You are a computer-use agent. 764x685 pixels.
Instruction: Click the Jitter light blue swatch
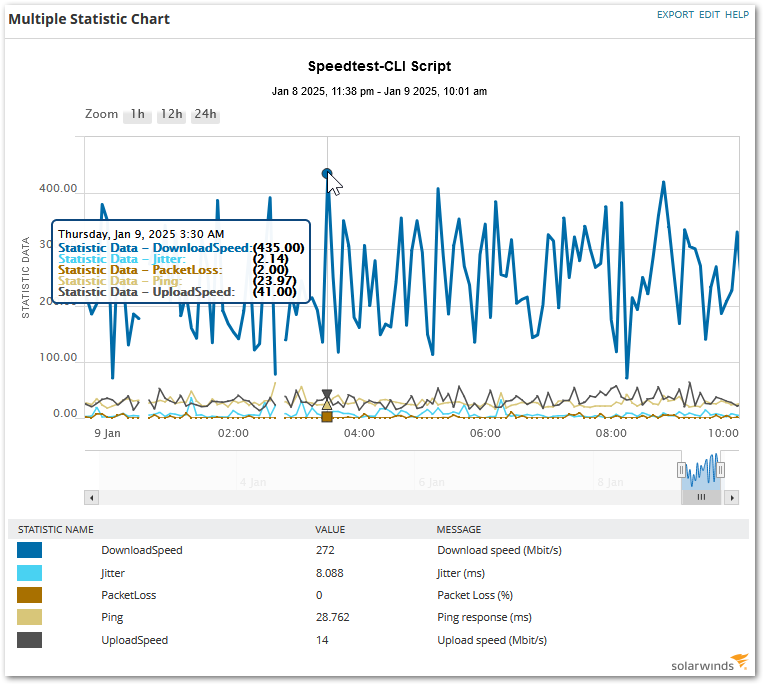click(x=29, y=573)
